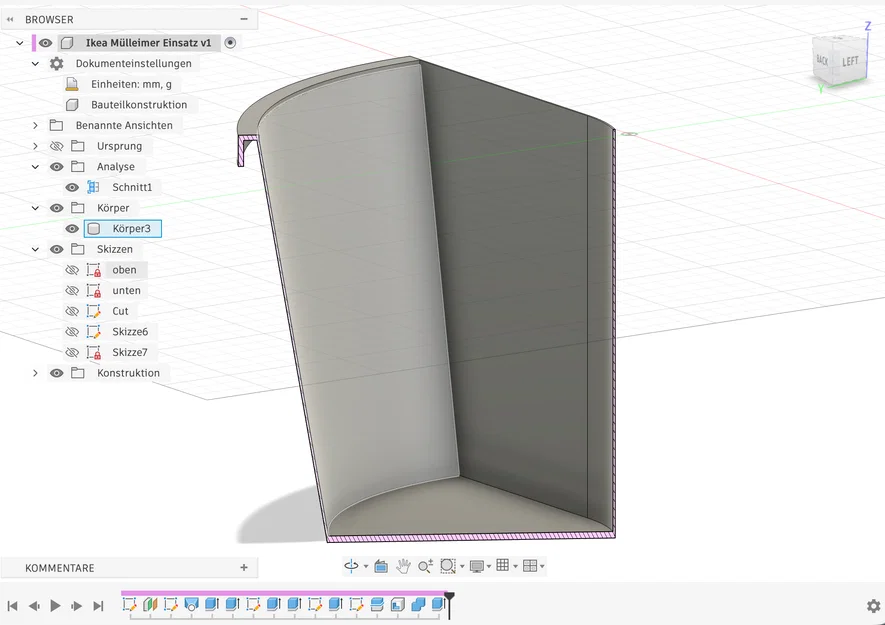Play the design timeline

(55, 606)
